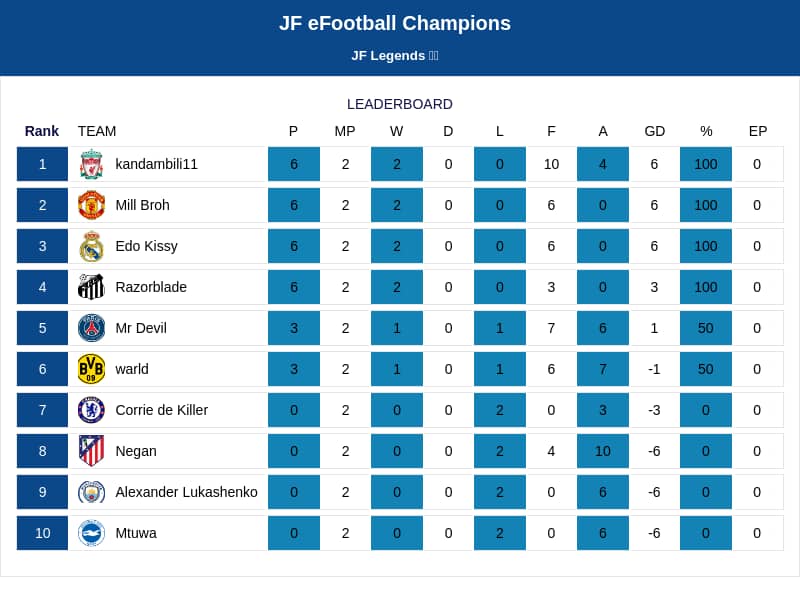
Task: Click the LEADERBOARD heading
Action: [399, 104]
